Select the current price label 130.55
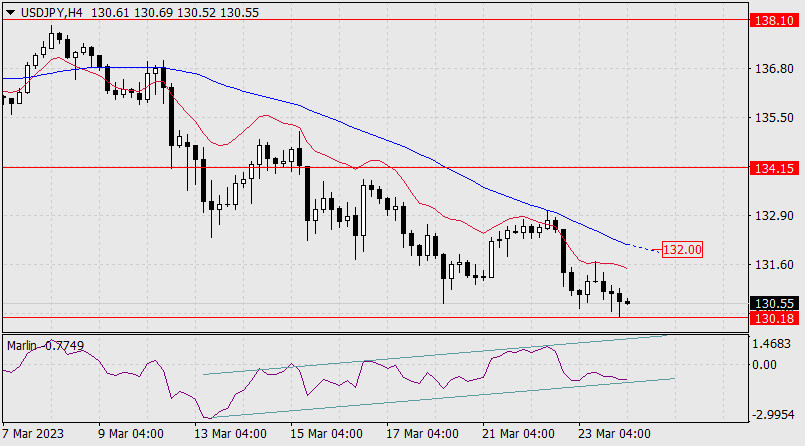This screenshot has height=446, width=805. pos(774,304)
